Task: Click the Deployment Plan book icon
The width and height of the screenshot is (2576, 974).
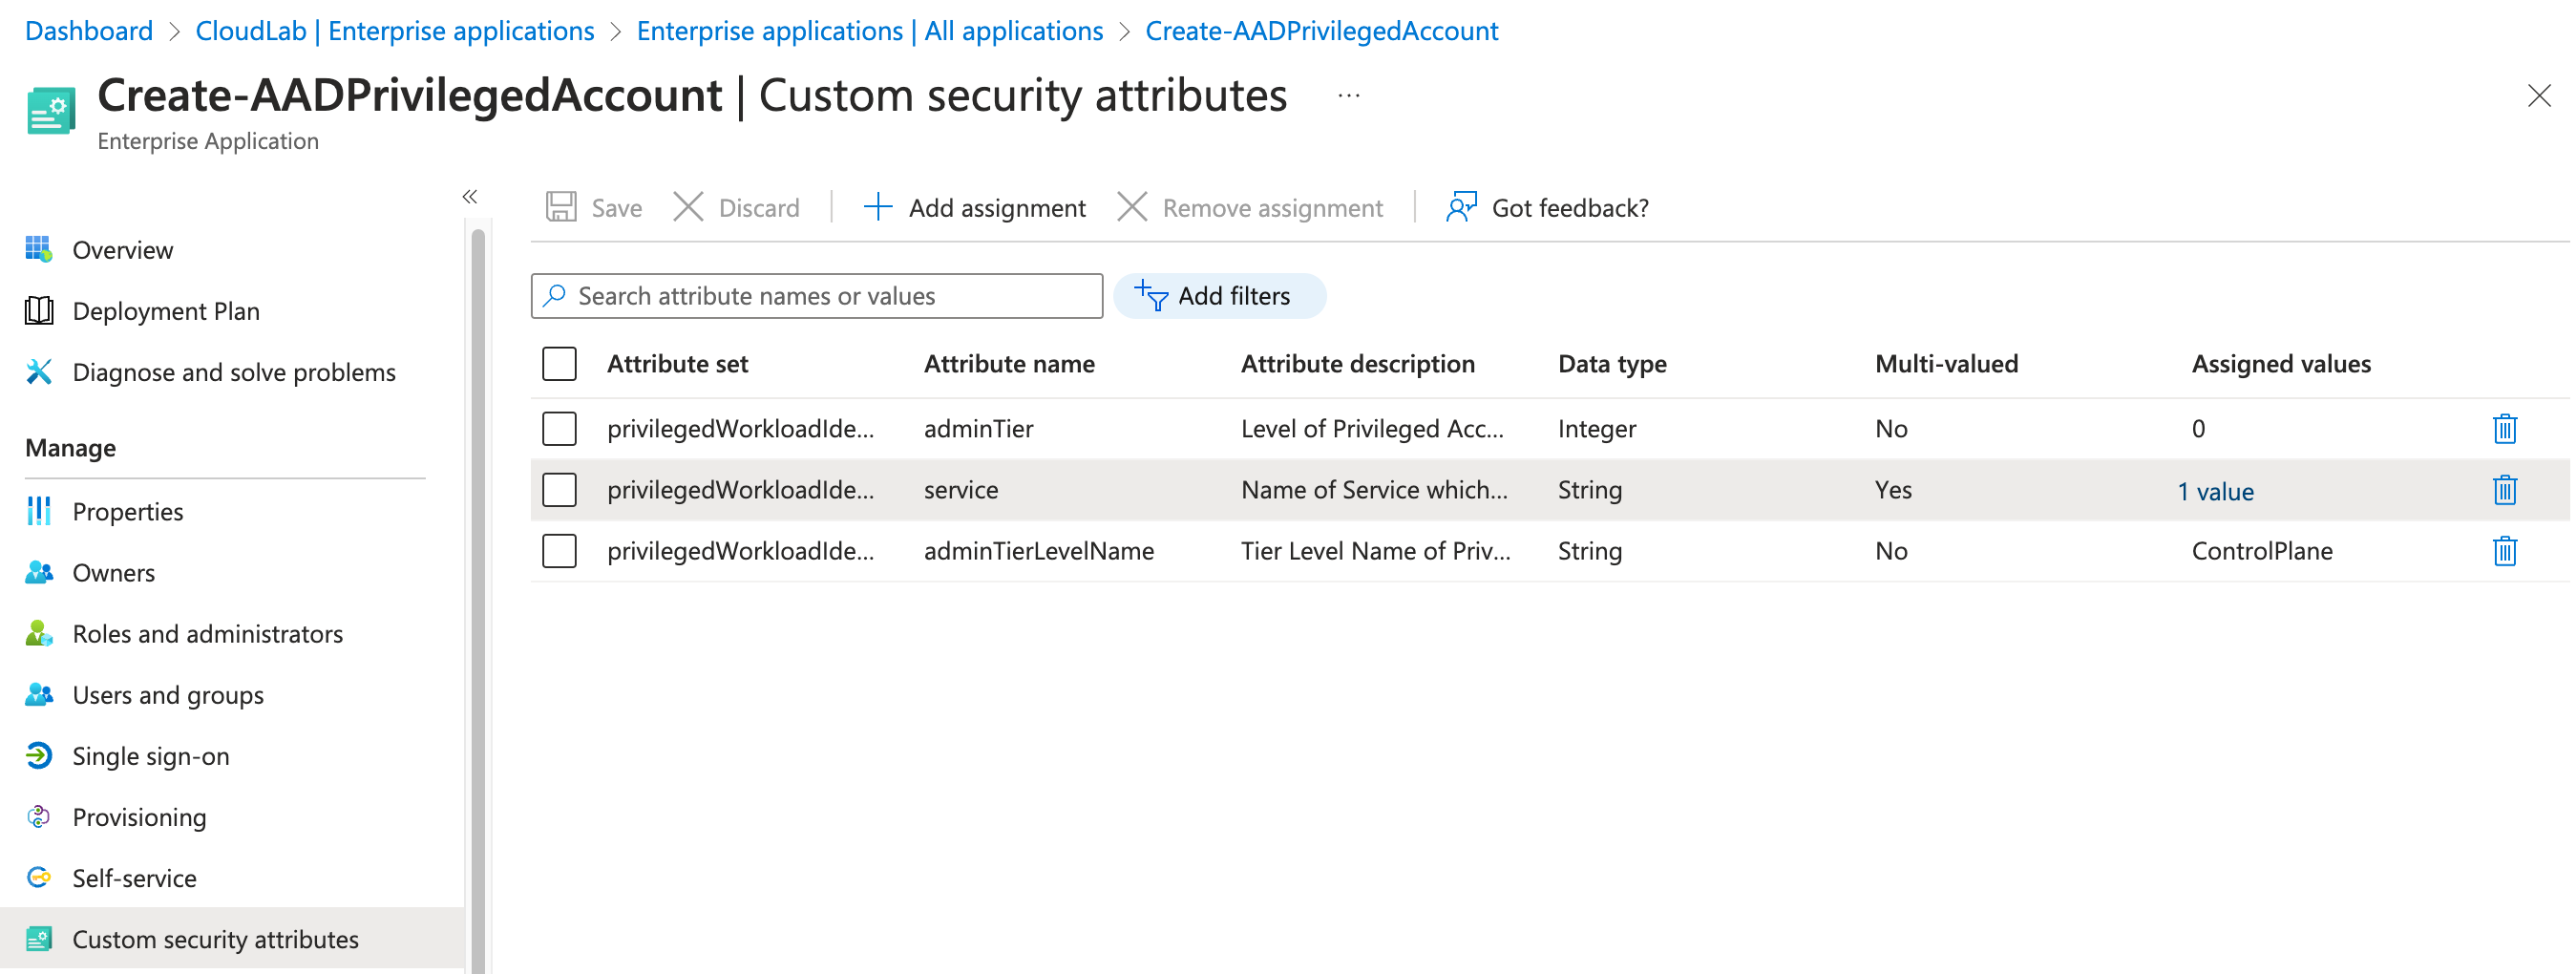Action: [x=38, y=310]
